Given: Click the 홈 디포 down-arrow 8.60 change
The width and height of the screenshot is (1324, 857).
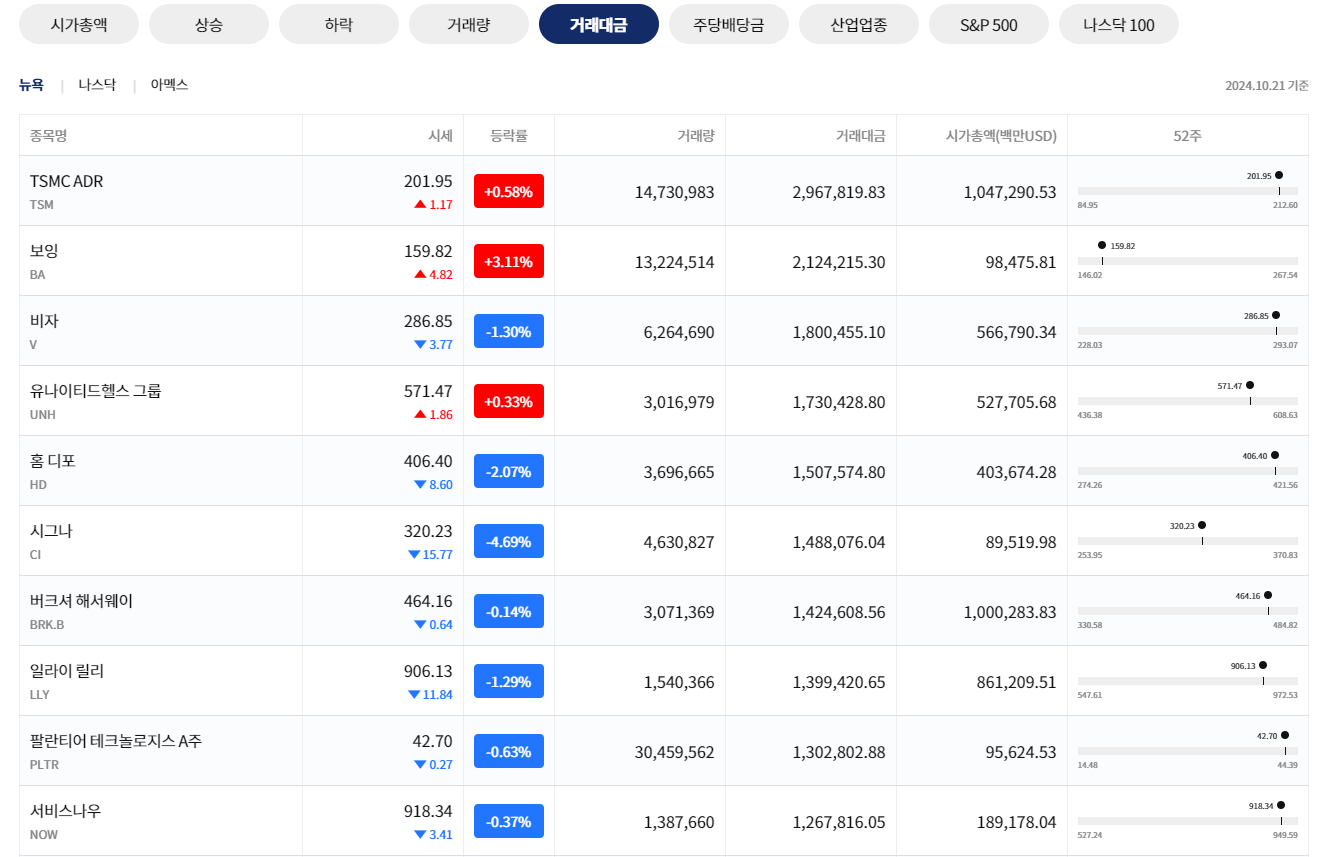Looking at the screenshot, I should click(x=433, y=484).
